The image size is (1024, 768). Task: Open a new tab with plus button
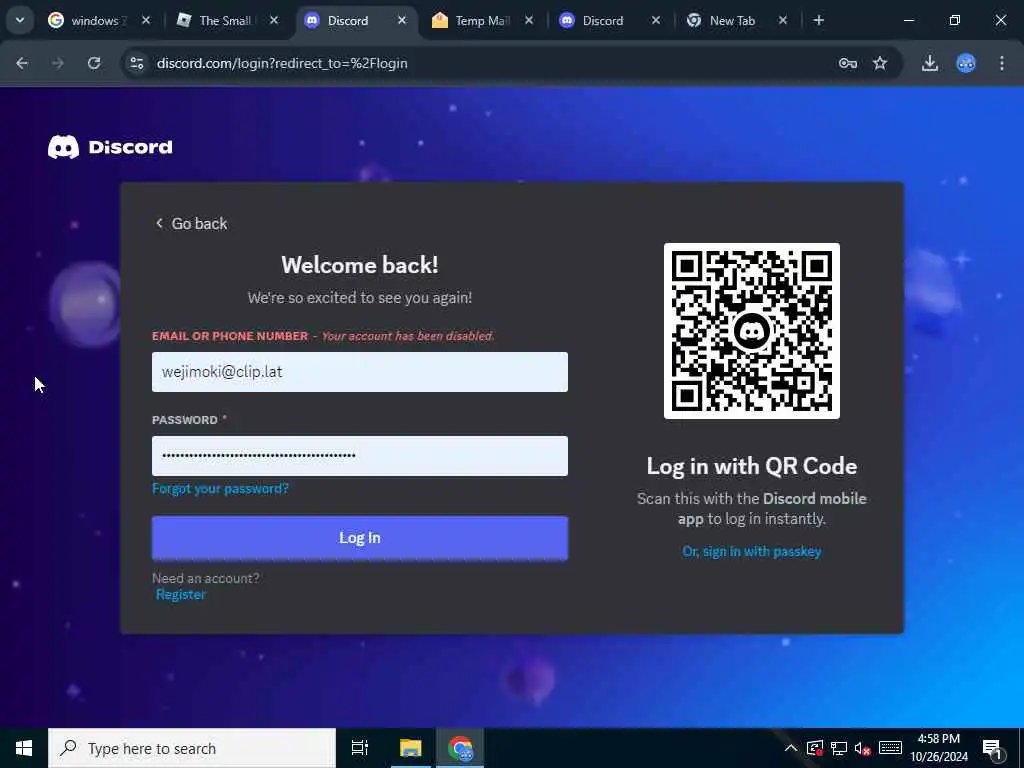(818, 20)
